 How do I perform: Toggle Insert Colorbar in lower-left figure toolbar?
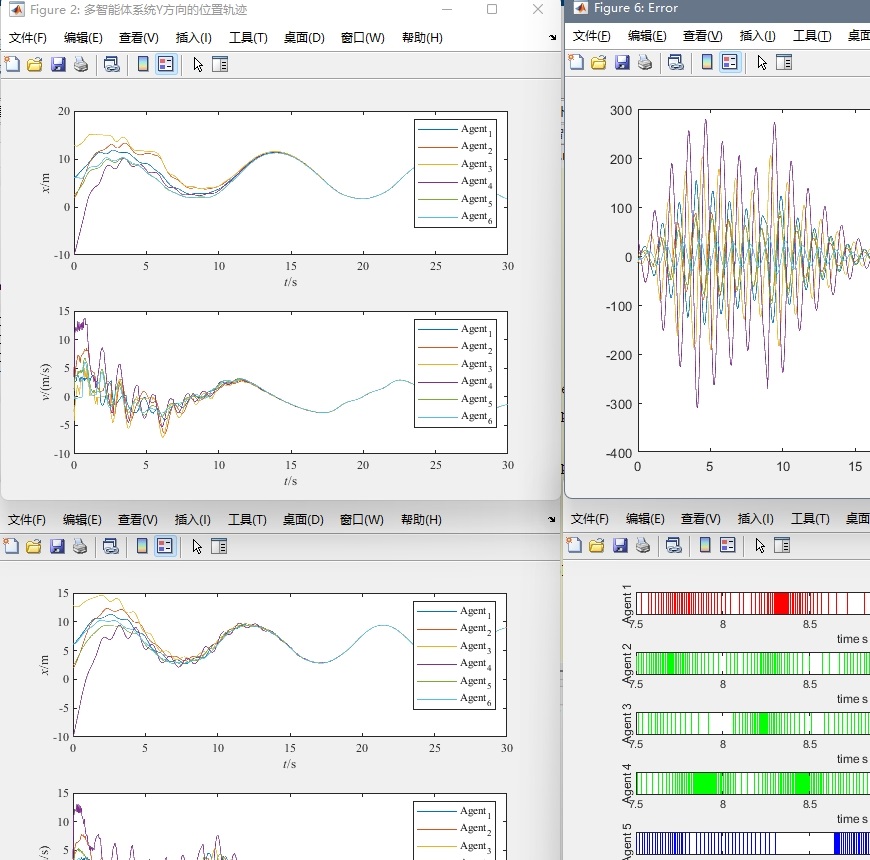(141, 547)
